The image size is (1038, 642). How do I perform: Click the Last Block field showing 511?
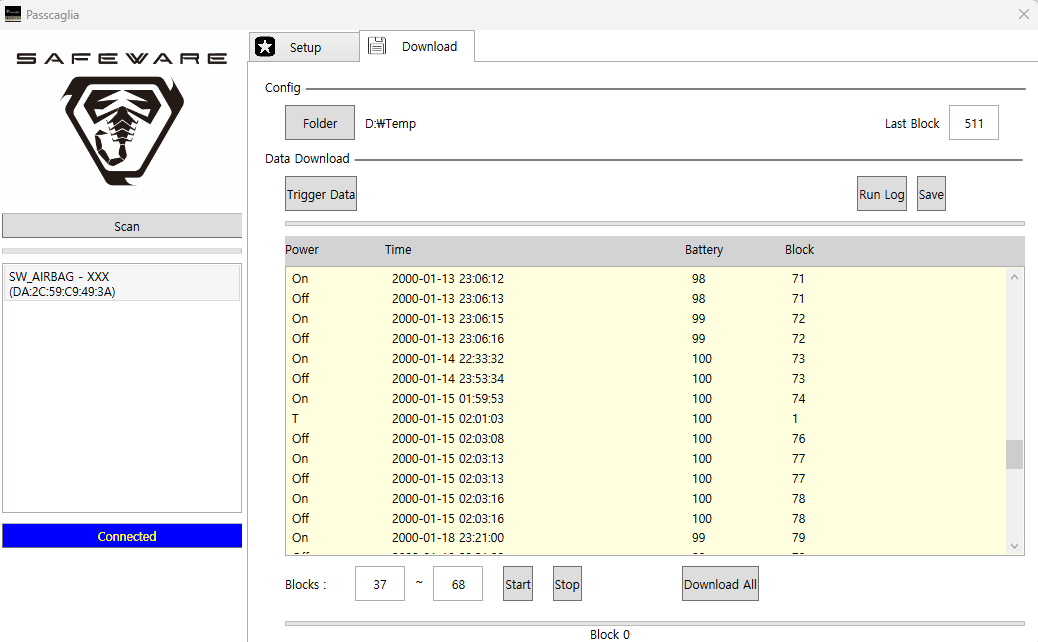[974, 123]
